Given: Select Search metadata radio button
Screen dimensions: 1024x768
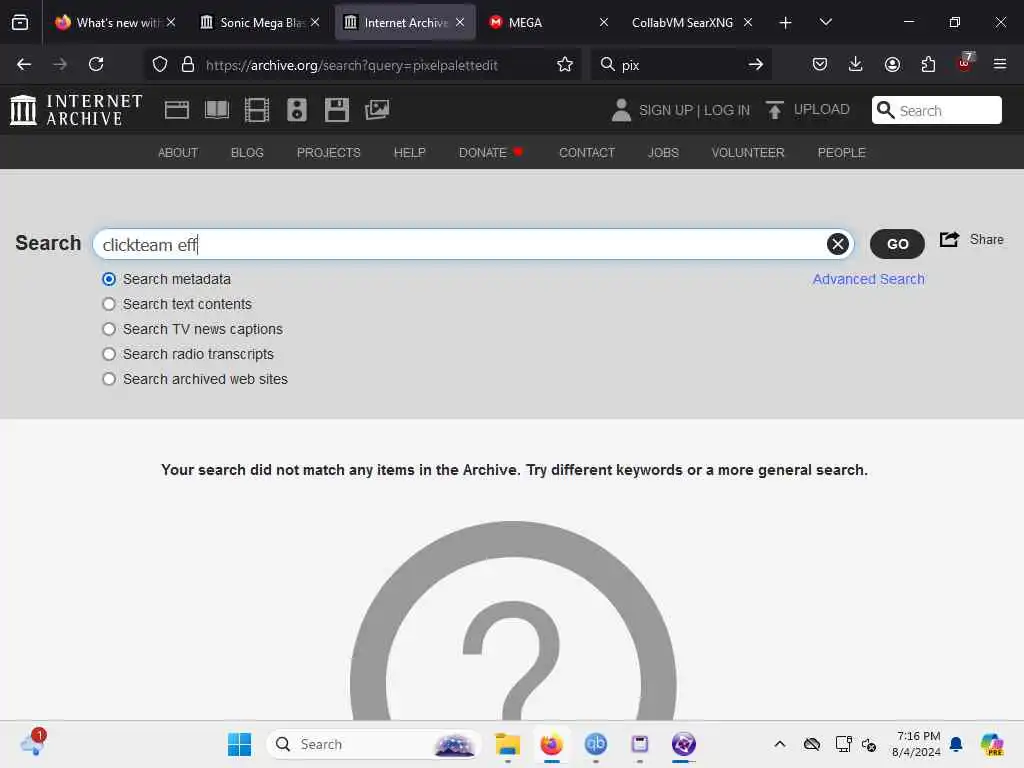Looking at the screenshot, I should (x=109, y=279).
